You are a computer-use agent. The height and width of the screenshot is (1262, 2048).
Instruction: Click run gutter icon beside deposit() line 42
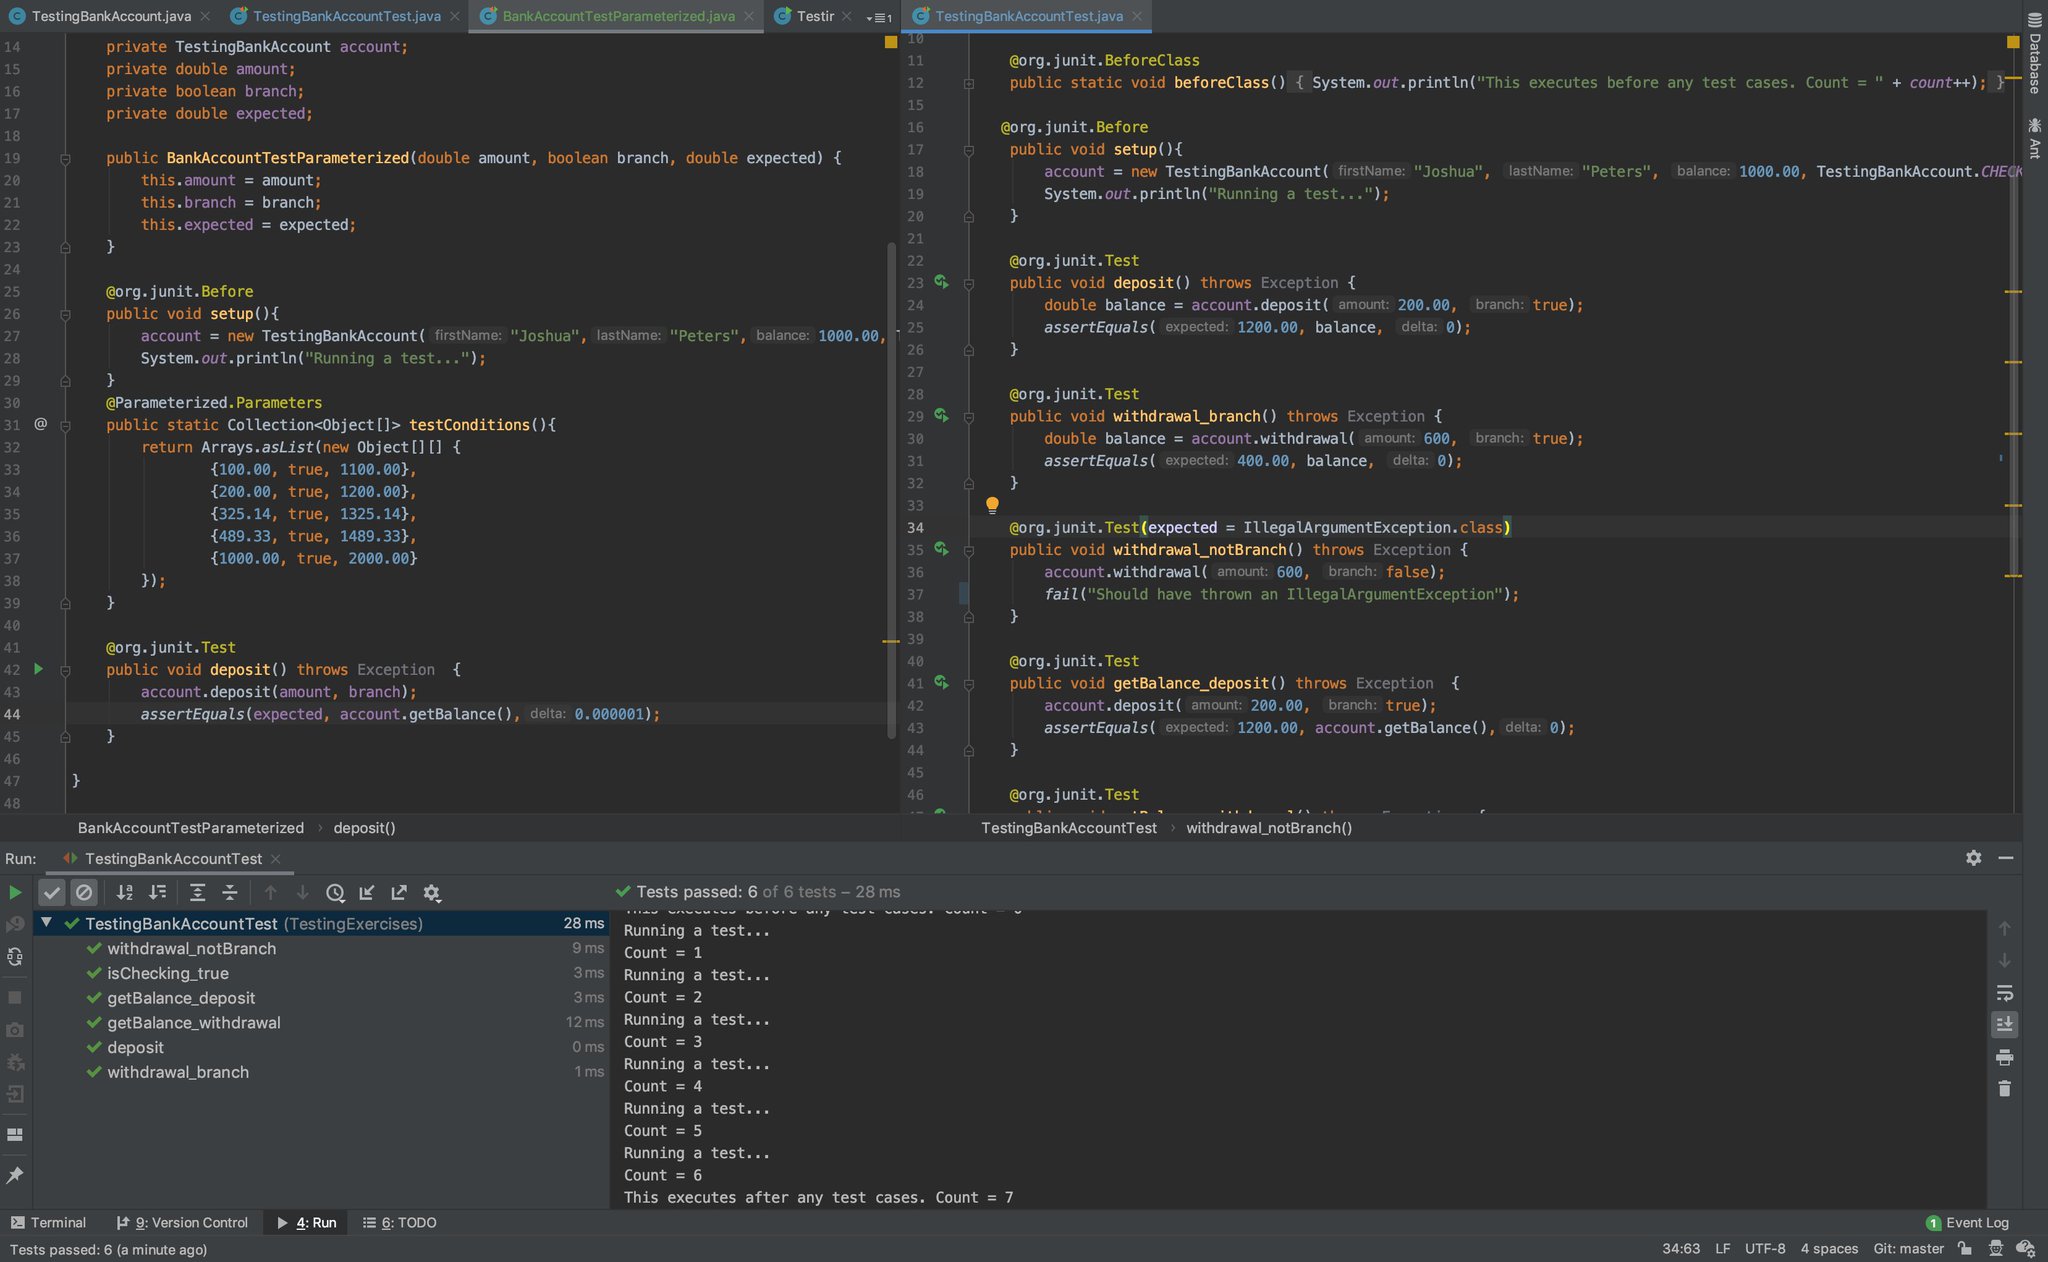(x=39, y=669)
